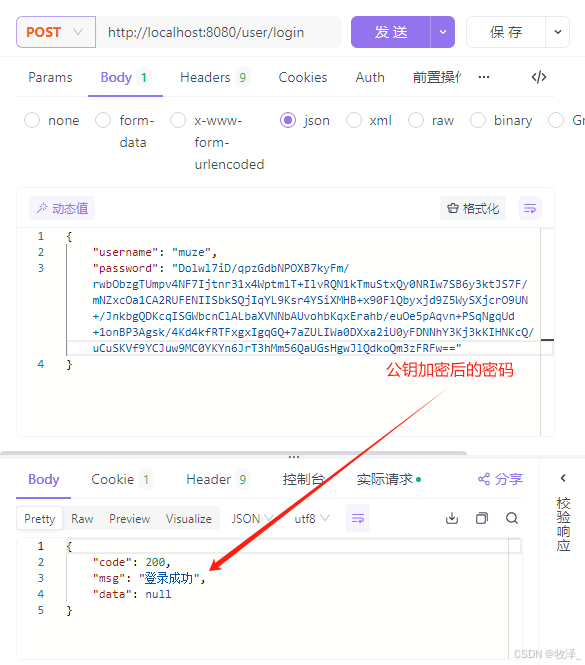Click the request/response pane divider handle

294,457
